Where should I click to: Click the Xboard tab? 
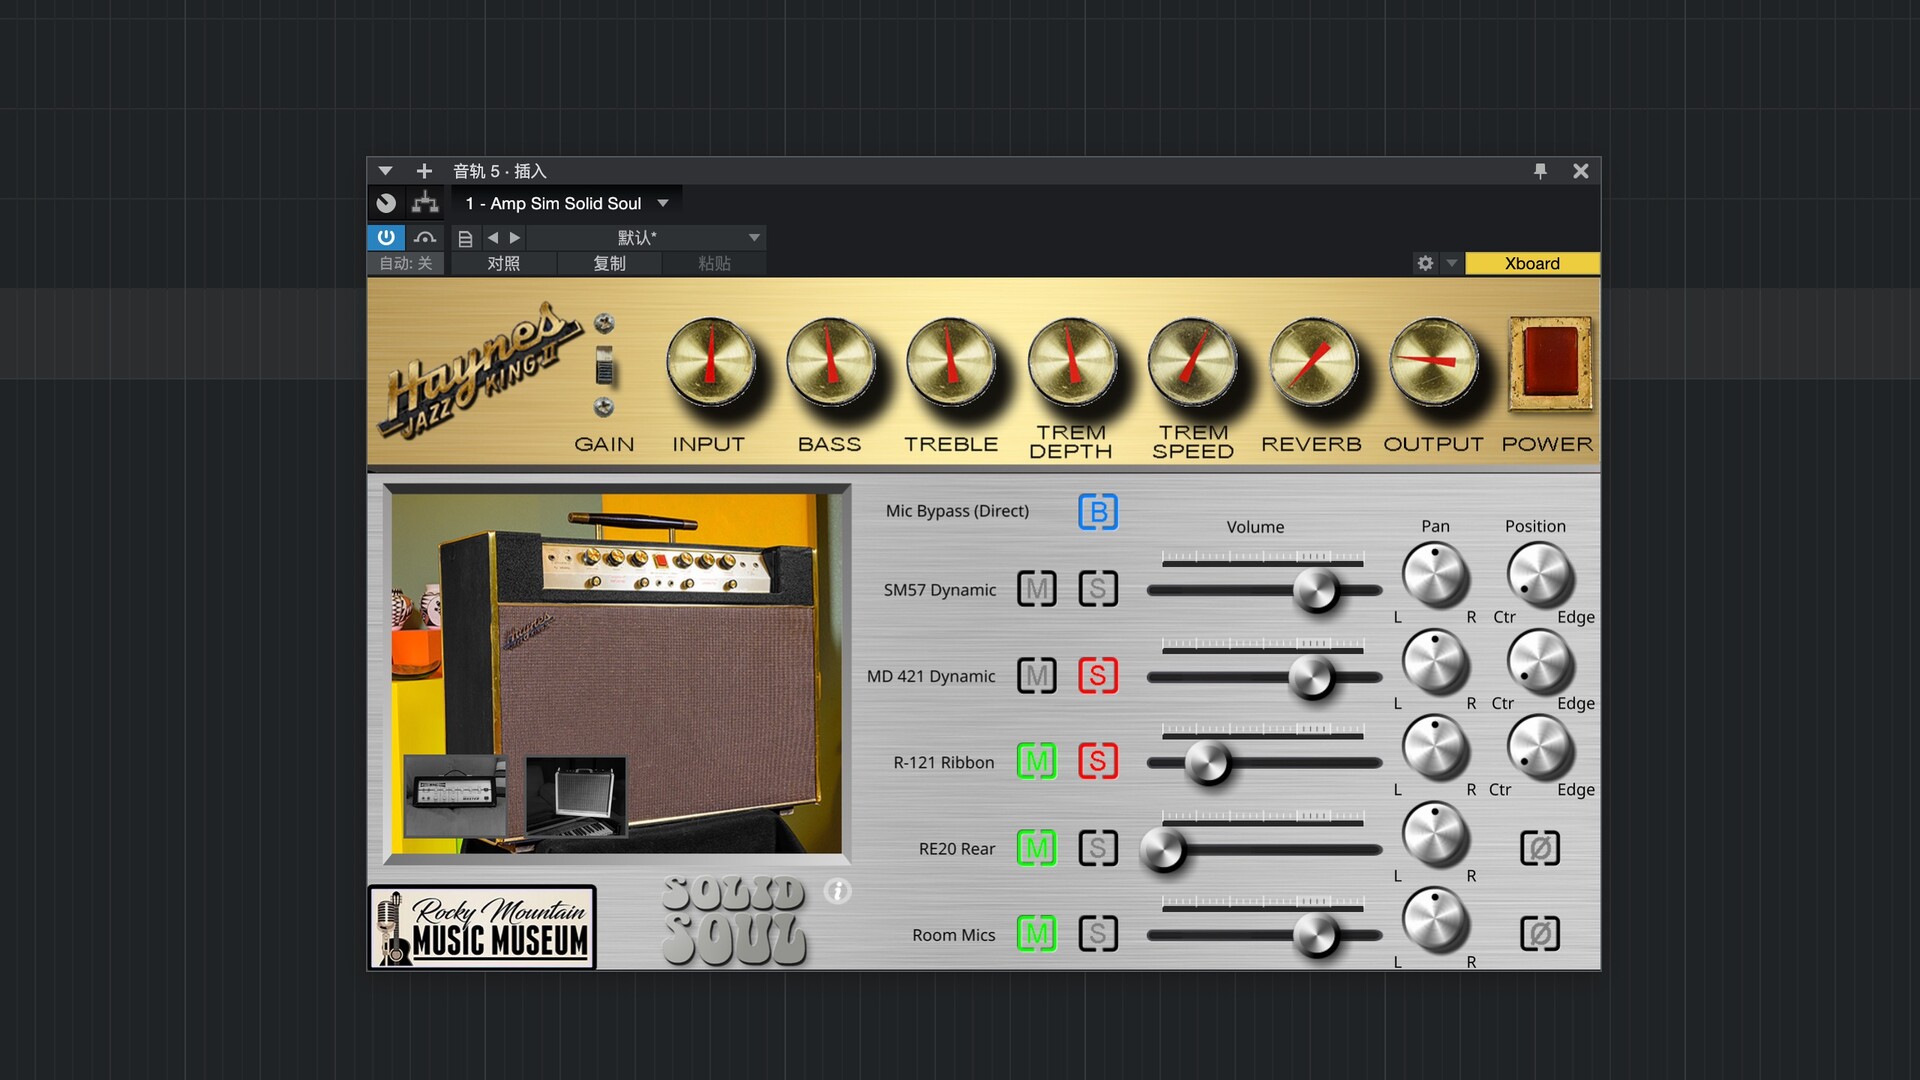click(x=1531, y=263)
